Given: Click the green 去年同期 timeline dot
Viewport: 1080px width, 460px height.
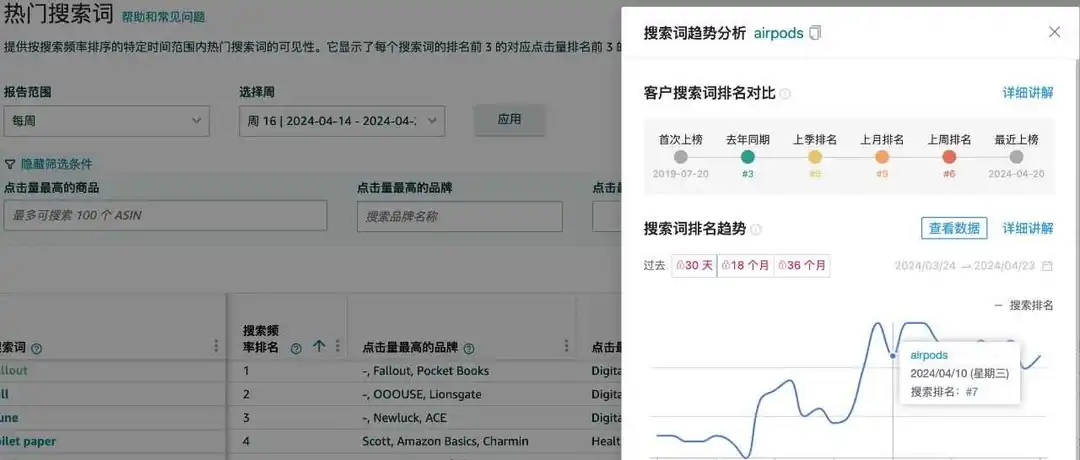Looking at the screenshot, I should 747,157.
